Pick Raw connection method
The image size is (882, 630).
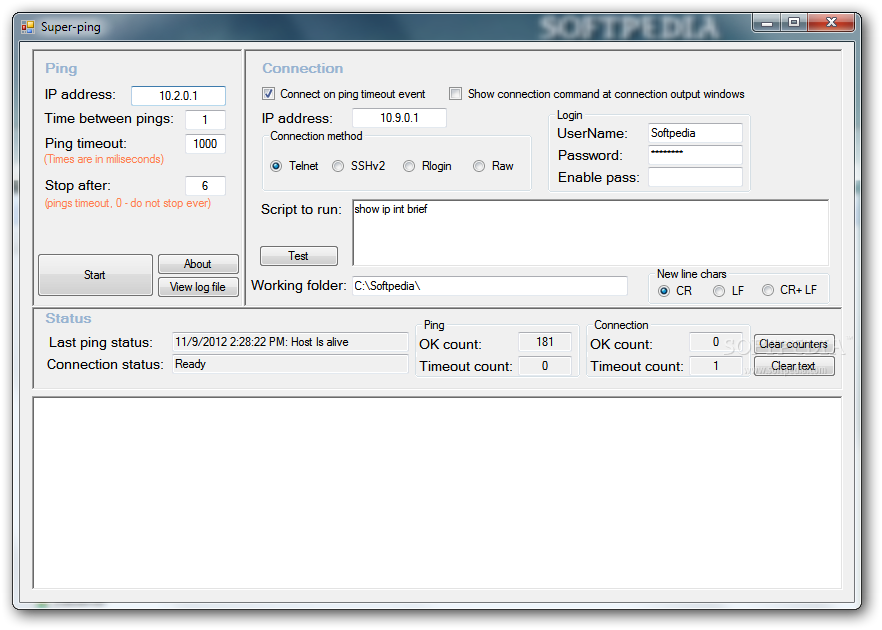click(479, 166)
